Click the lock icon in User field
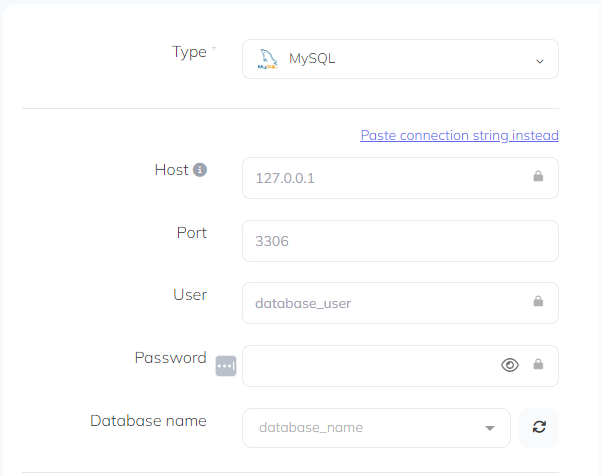The image size is (601, 476). click(x=538, y=302)
